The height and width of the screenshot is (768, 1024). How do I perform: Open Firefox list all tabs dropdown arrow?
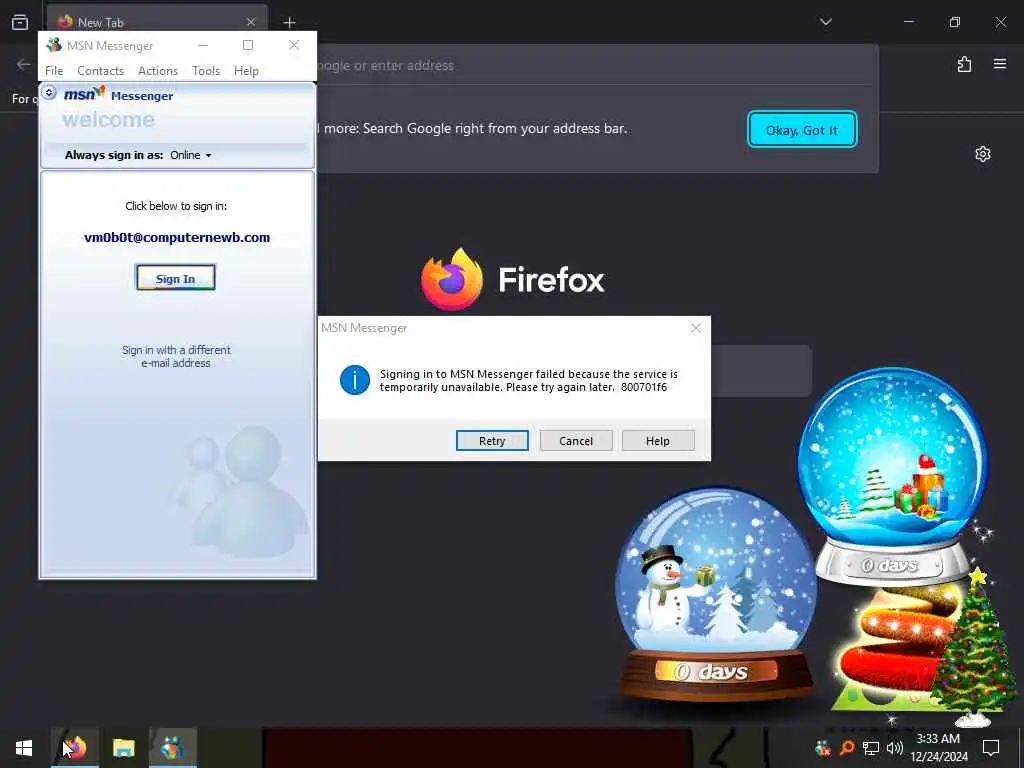point(825,22)
